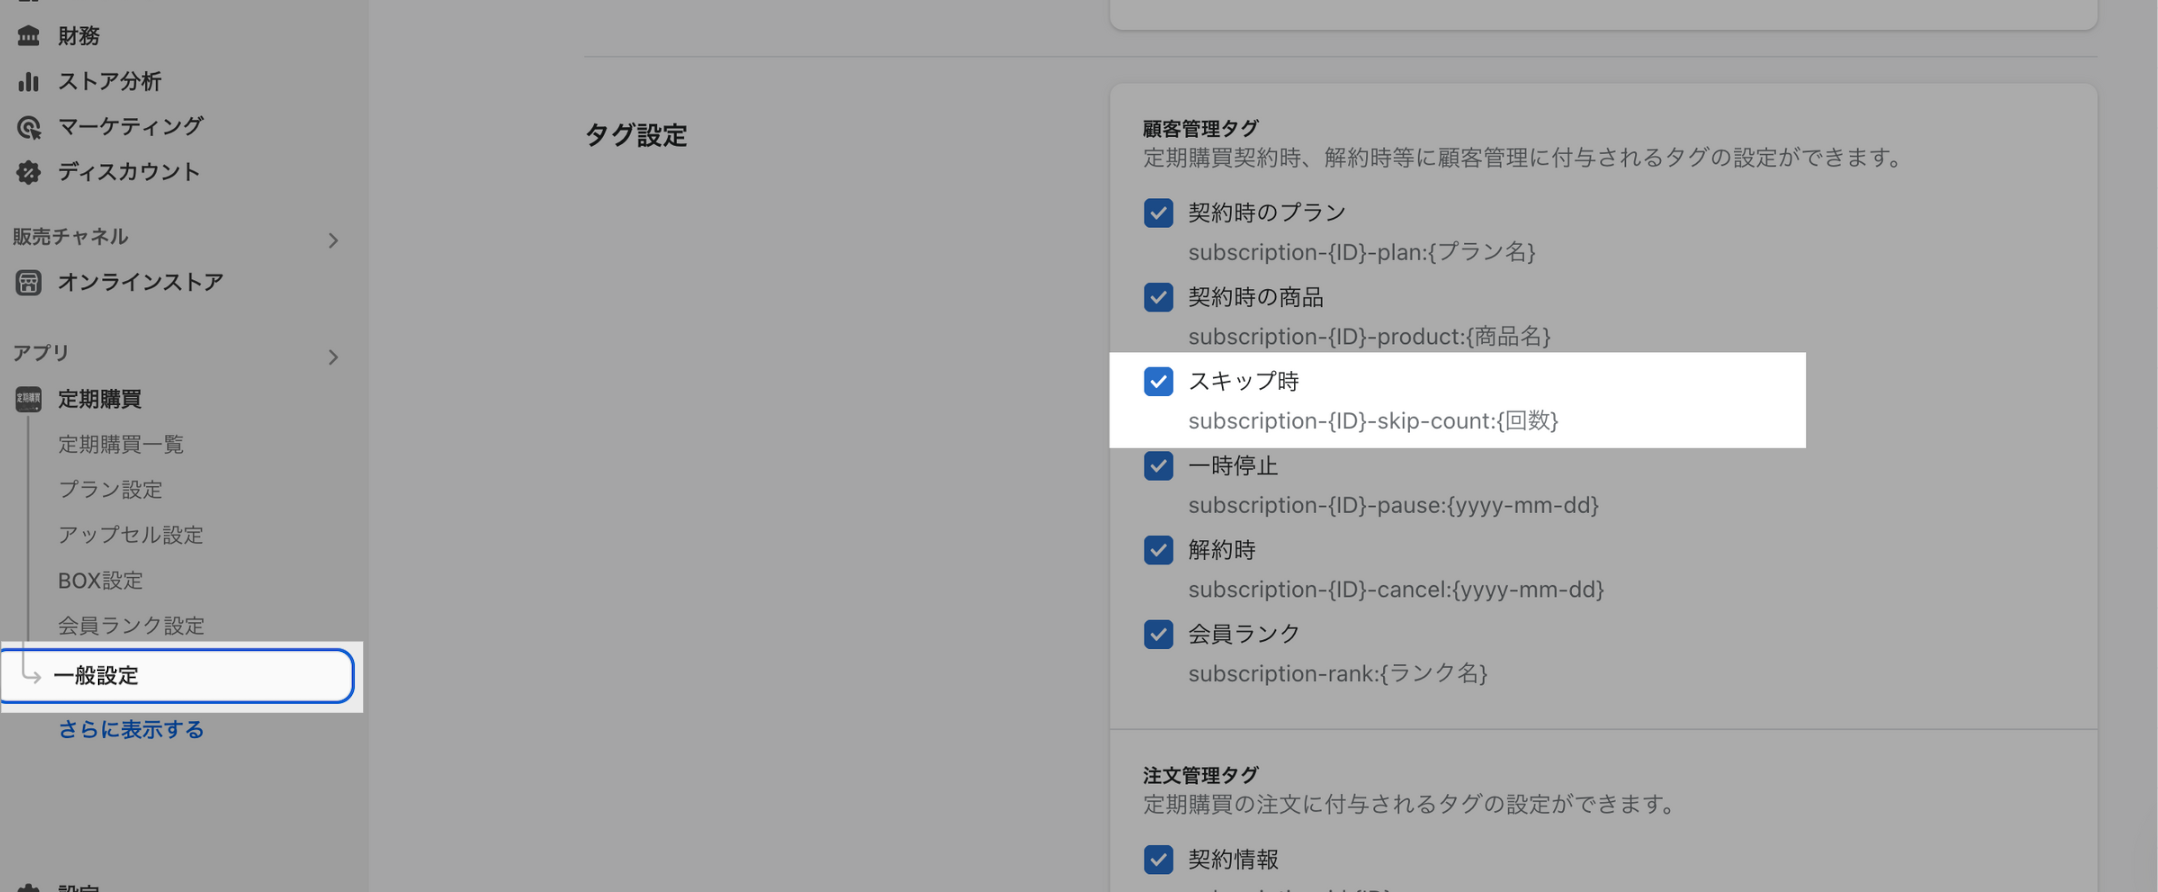Disable the 一時停止 tag checkbox
Screen dimensions: 2158x892
[x=1158, y=466]
